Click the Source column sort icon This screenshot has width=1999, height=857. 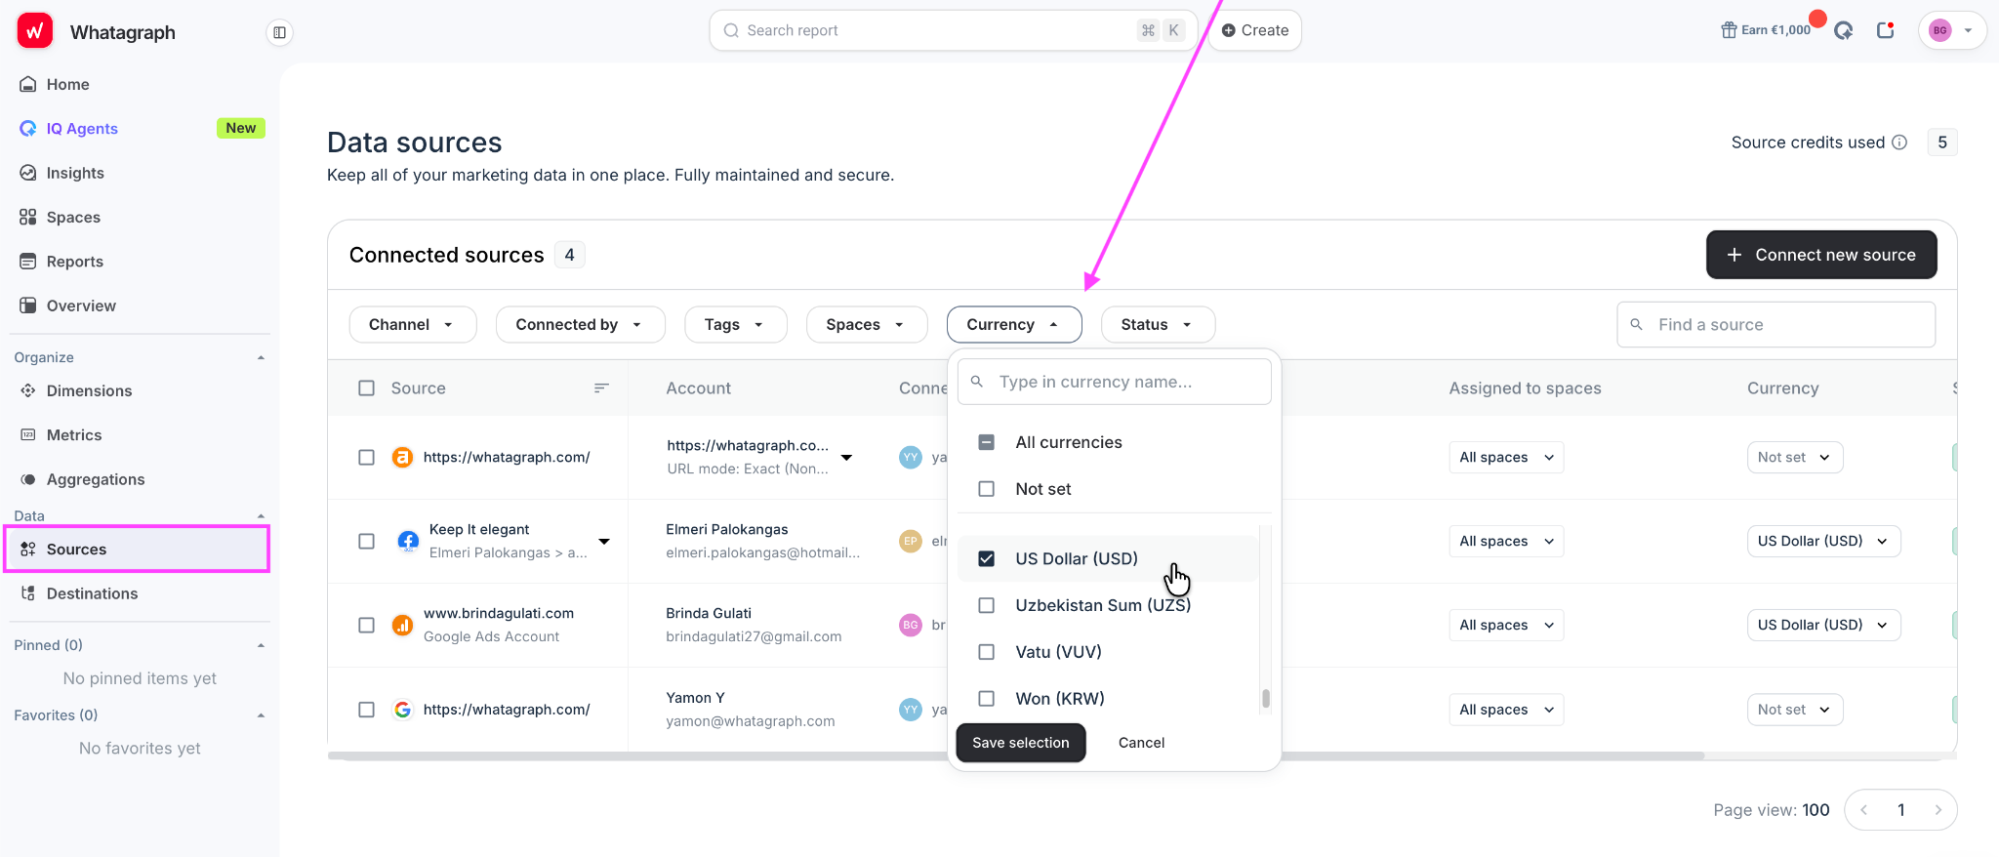(601, 388)
